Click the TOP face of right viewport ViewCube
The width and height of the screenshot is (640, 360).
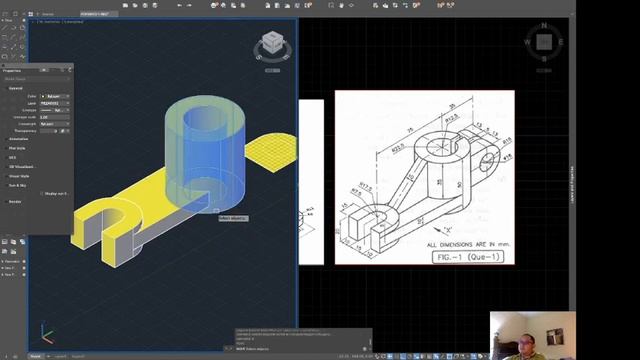pos(544,41)
